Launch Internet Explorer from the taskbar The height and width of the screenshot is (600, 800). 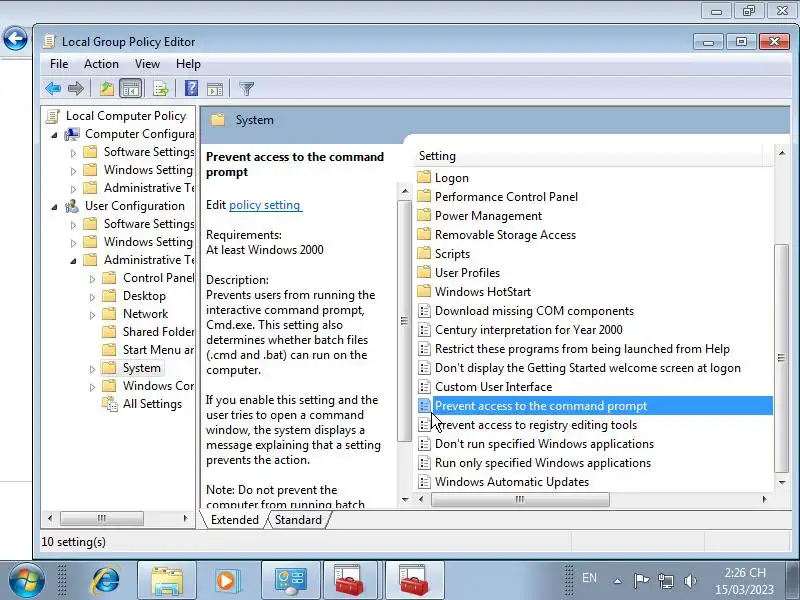click(106, 580)
